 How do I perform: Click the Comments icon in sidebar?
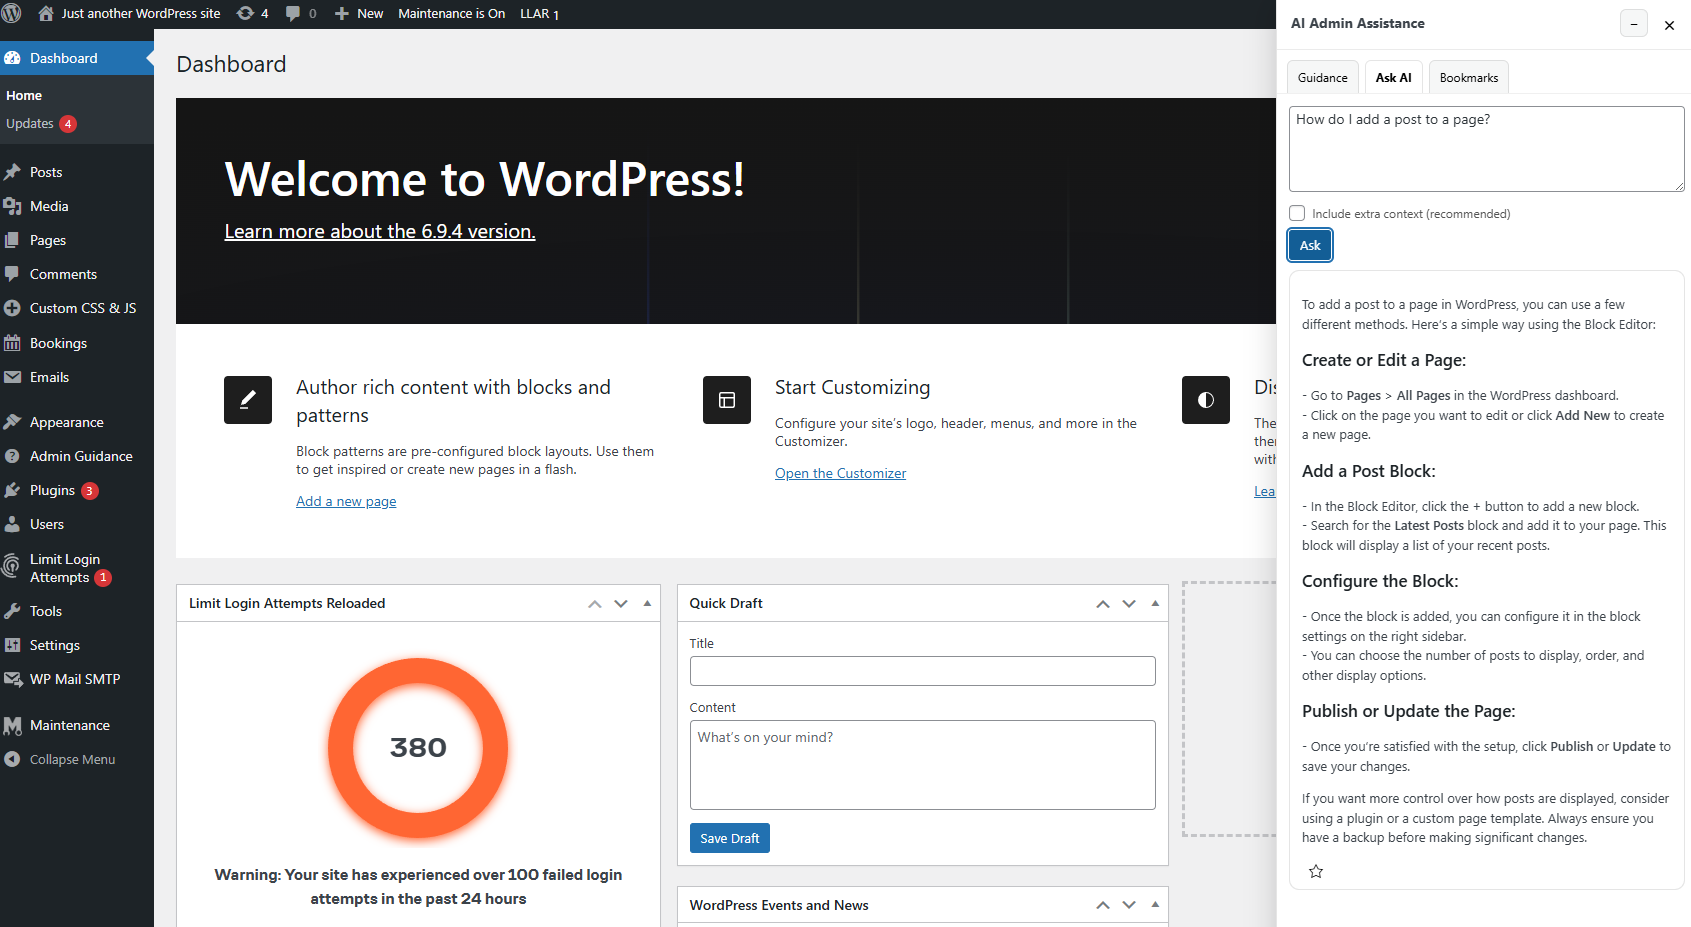[13, 274]
